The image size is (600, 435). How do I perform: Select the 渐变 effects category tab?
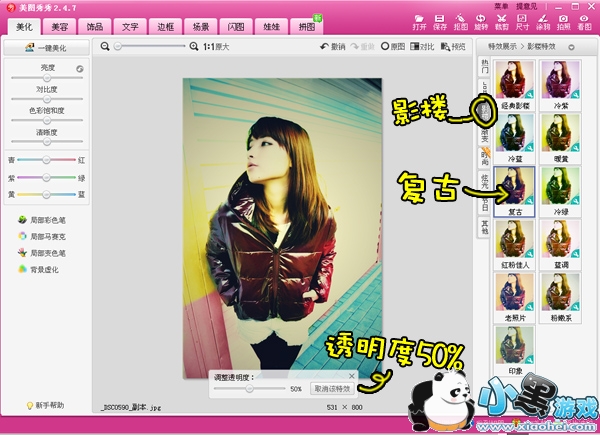(484, 135)
